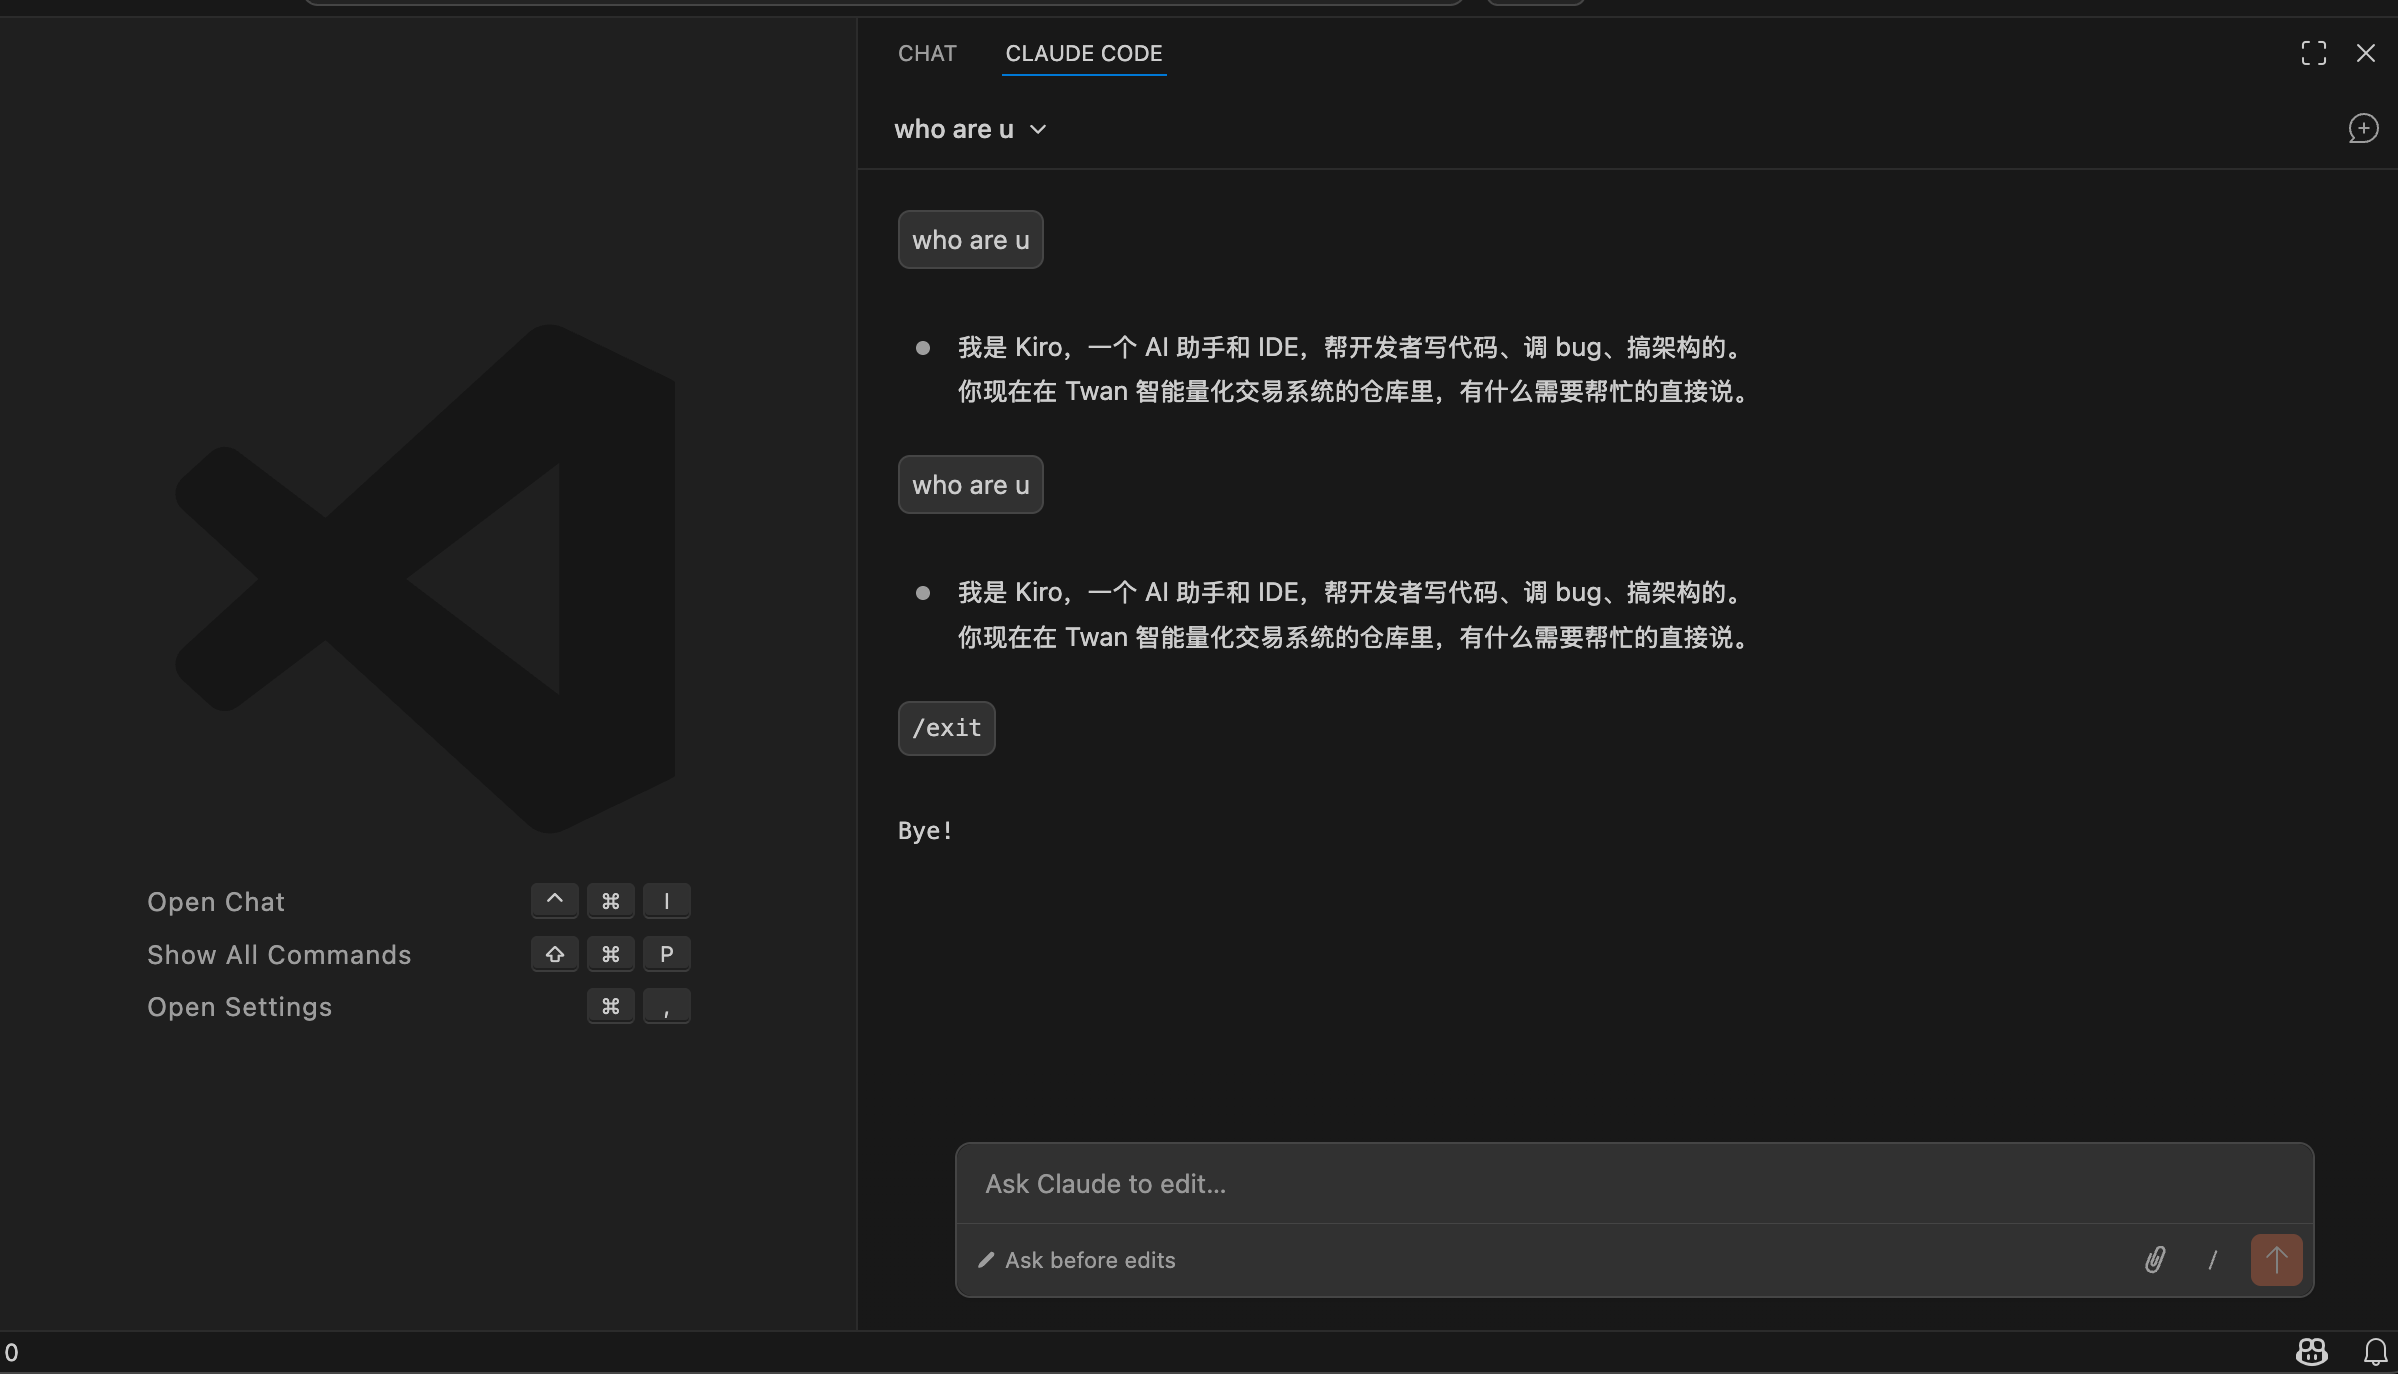Image resolution: width=2398 pixels, height=1374 pixels.
Task: Click the /exit command chip
Action: coord(945,728)
